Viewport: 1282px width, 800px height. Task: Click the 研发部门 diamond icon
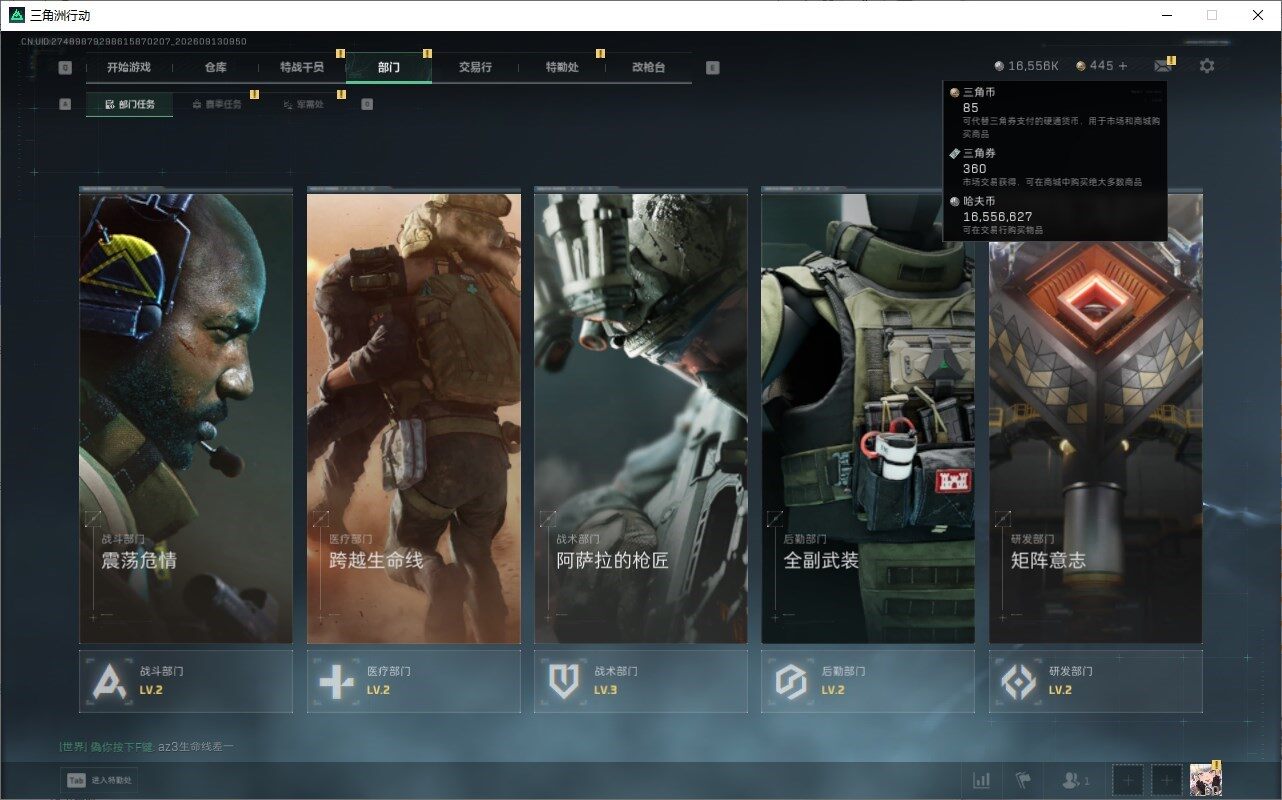[x=1019, y=682]
